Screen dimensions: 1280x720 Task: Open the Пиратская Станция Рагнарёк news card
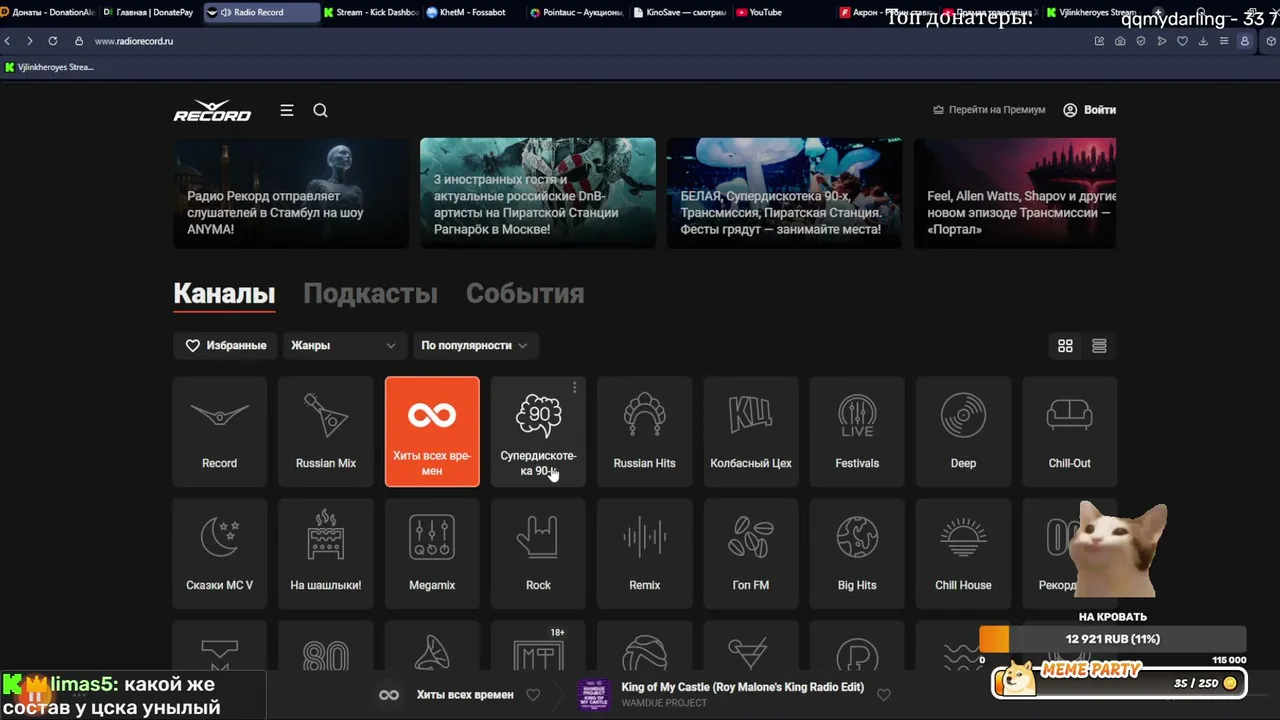pos(538,193)
